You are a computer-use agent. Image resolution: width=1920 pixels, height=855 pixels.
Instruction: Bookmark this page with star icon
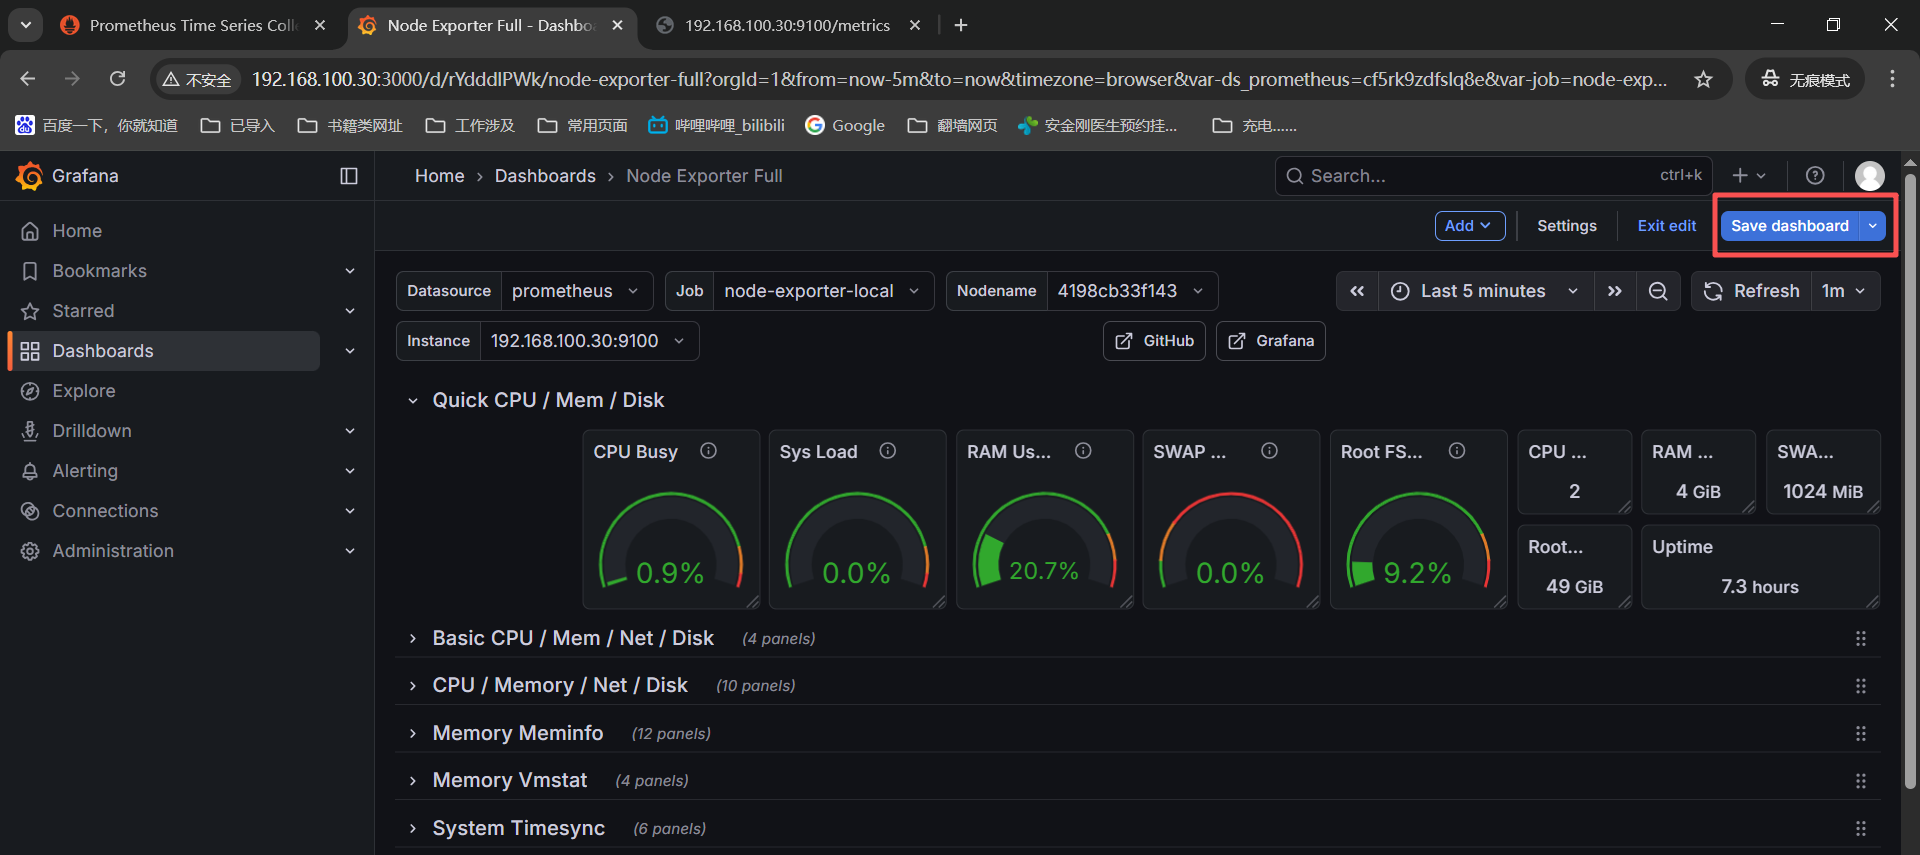click(x=1703, y=79)
